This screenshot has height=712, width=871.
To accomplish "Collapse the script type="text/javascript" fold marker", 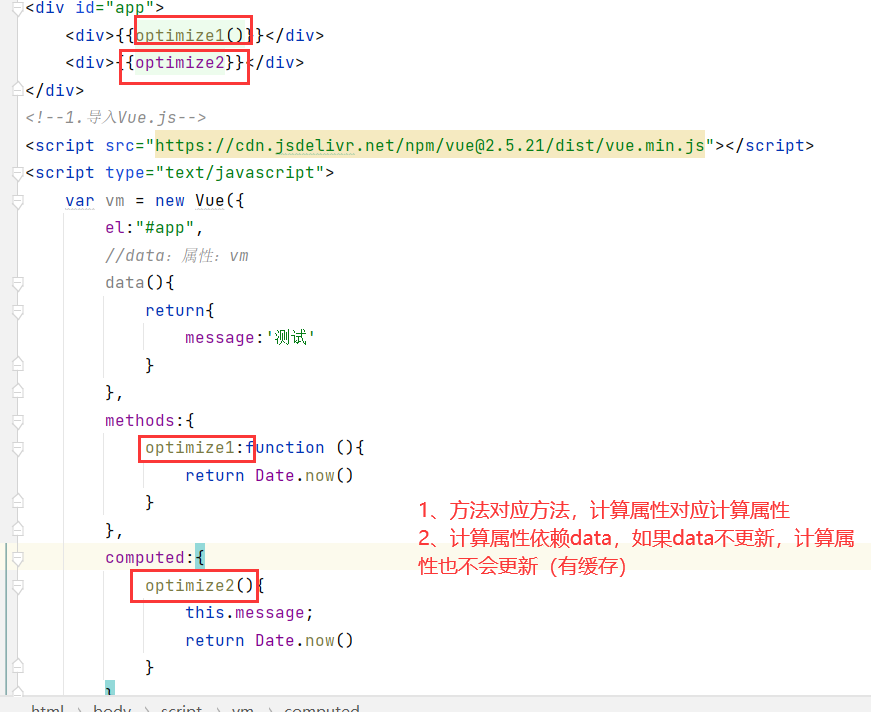I will pyautogui.click(x=16, y=173).
